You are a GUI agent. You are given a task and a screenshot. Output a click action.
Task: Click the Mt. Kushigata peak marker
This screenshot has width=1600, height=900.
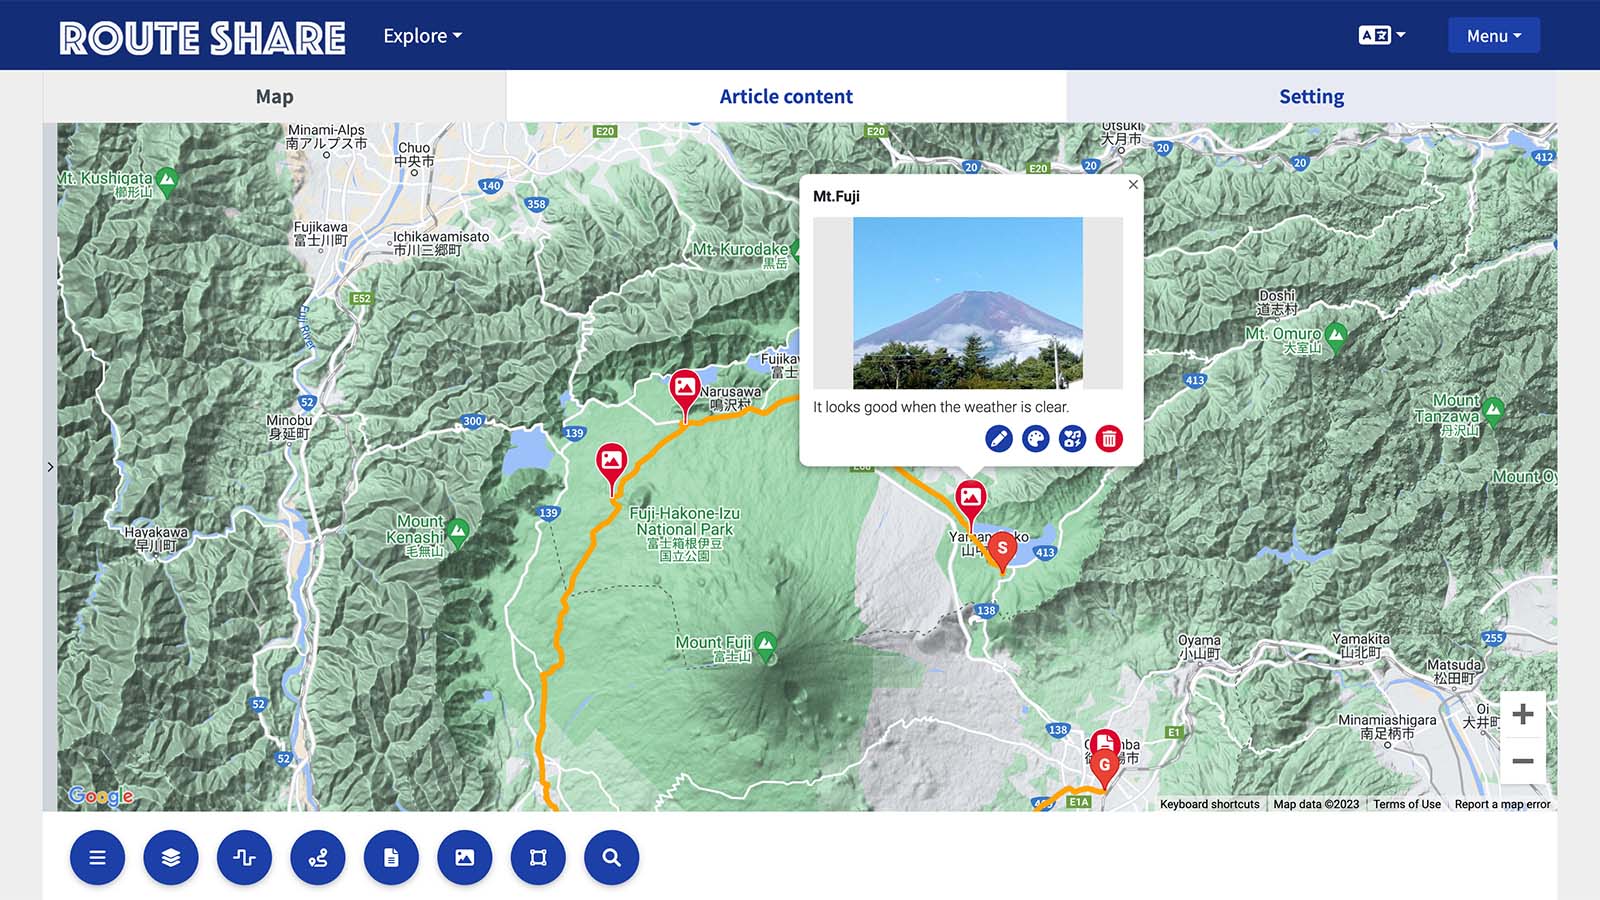tap(167, 182)
